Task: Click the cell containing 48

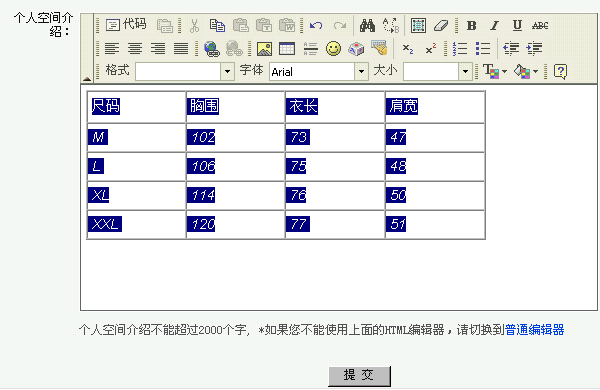Action: tap(435, 166)
